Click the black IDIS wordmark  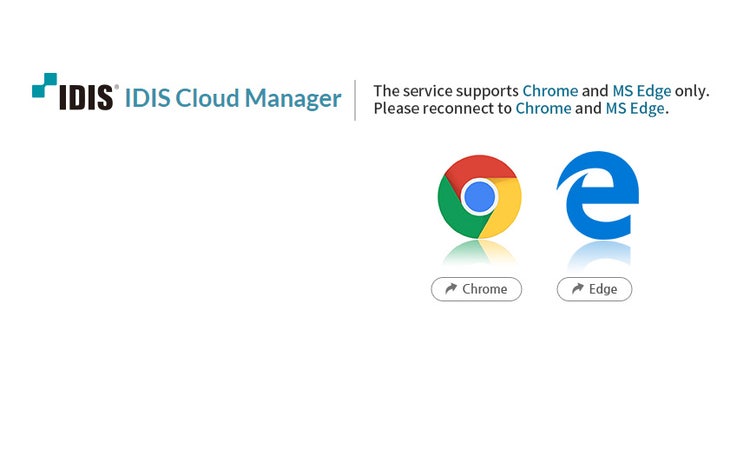(x=88, y=99)
